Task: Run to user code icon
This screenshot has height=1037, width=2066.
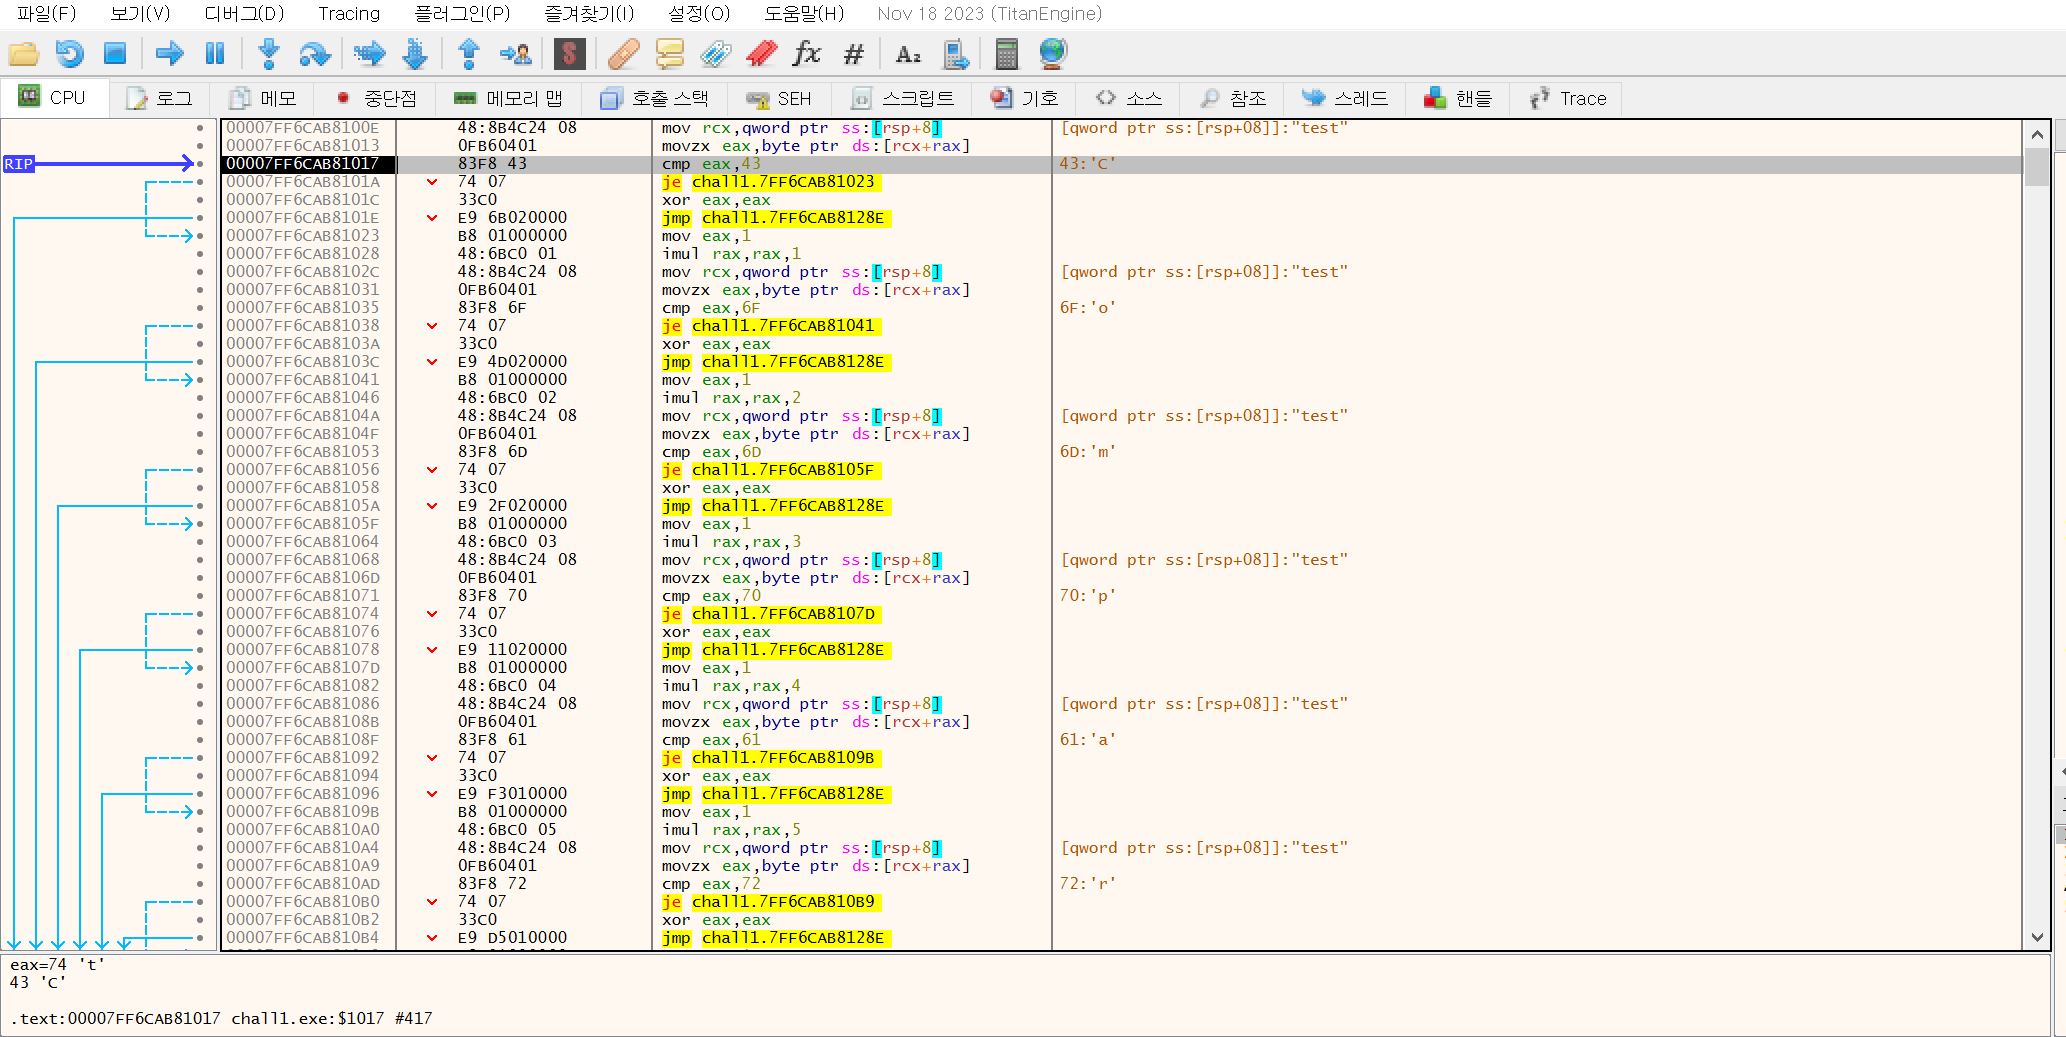Action: point(516,54)
